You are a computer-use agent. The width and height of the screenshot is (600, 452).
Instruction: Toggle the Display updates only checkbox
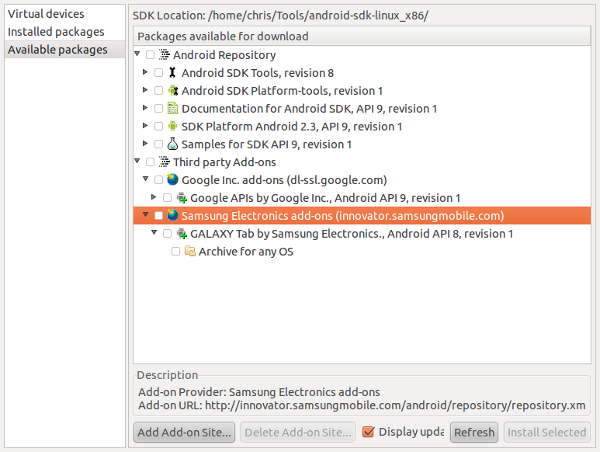click(368, 432)
